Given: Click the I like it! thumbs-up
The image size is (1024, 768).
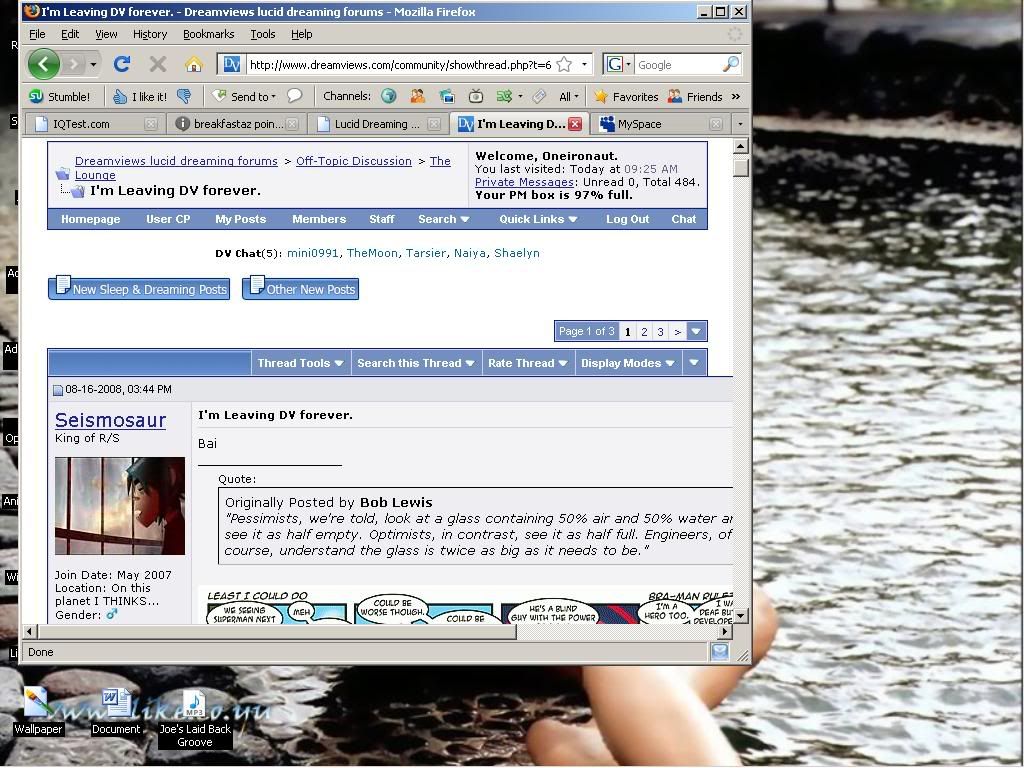Looking at the screenshot, I should [x=139, y=97].
